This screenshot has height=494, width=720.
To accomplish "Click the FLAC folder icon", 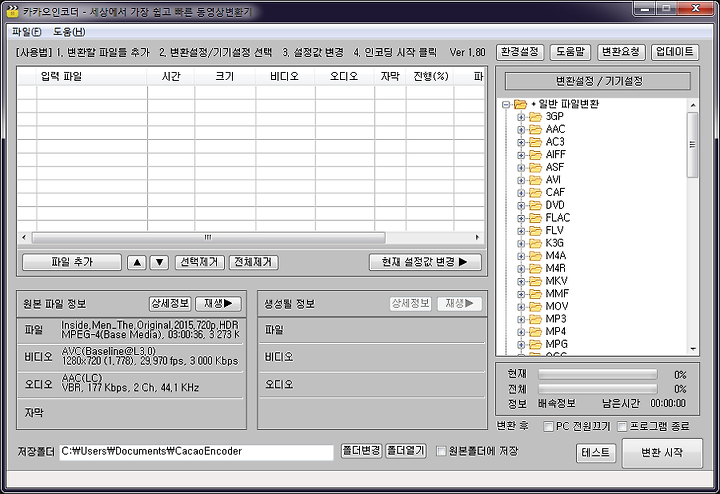I will [535, 218].
